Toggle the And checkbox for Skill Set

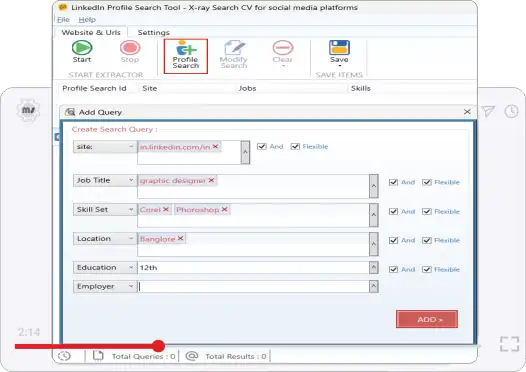click(x=393, y=211)
